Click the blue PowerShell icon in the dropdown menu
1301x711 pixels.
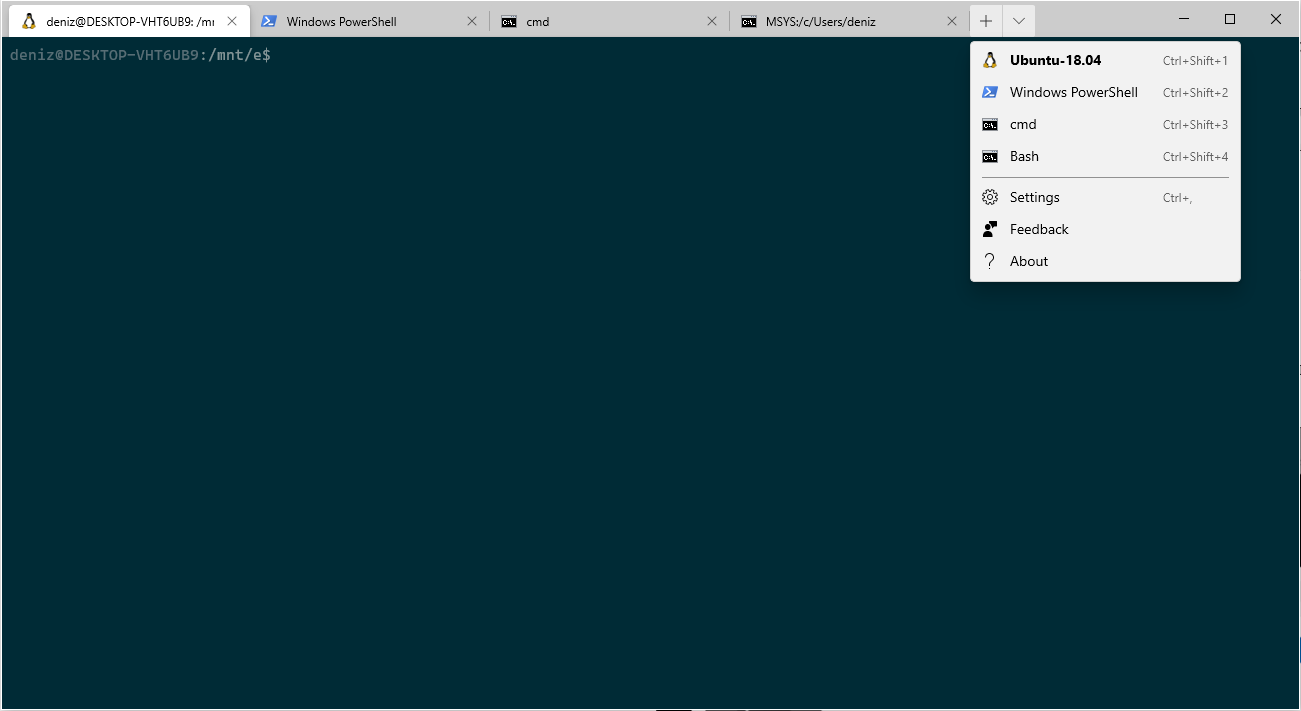990,92
